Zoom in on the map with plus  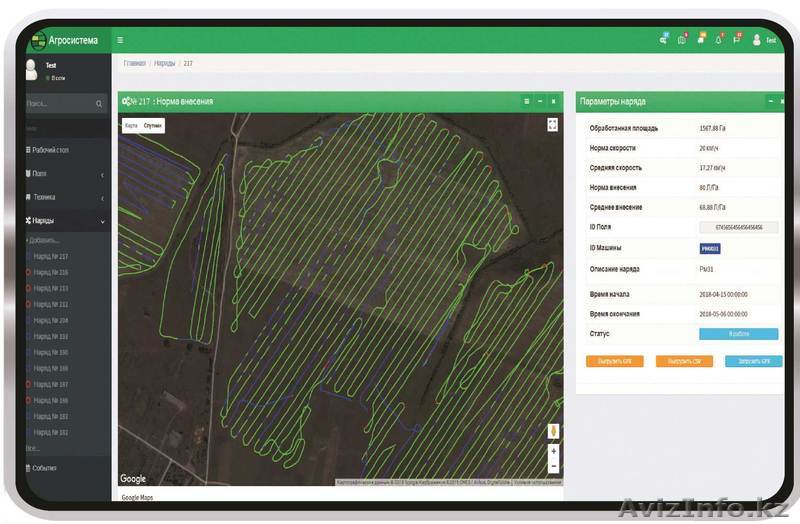click(x=553, y=452)
